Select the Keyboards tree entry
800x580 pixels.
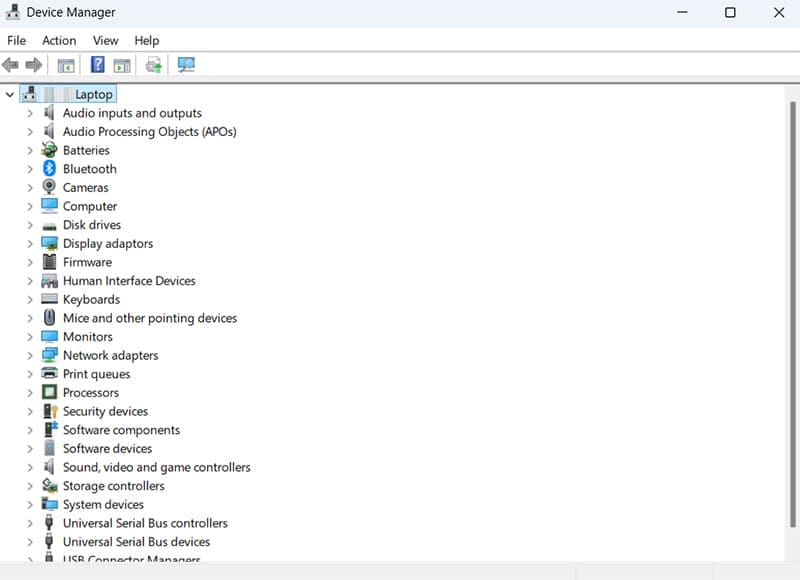pyautogui.click(x=91, y=299)
